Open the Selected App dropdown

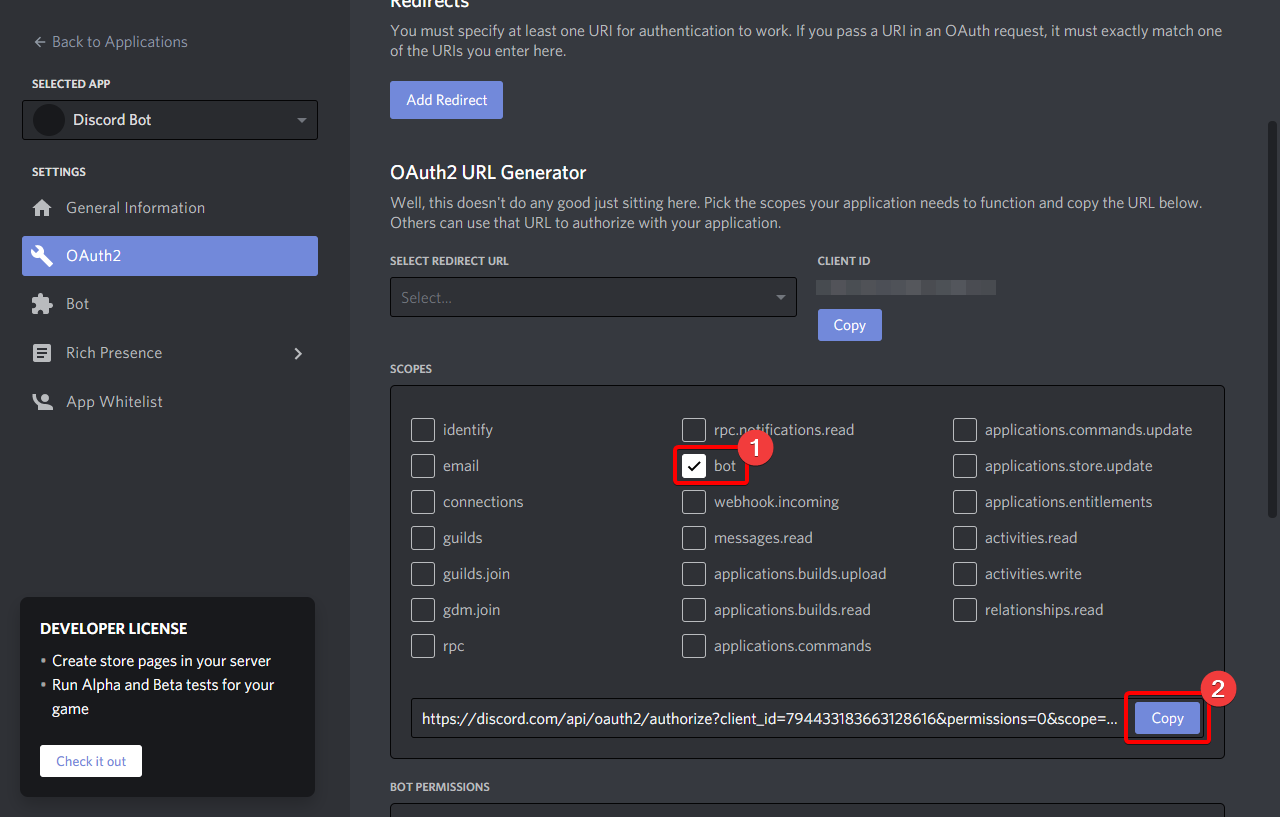(x=170, y=120)
